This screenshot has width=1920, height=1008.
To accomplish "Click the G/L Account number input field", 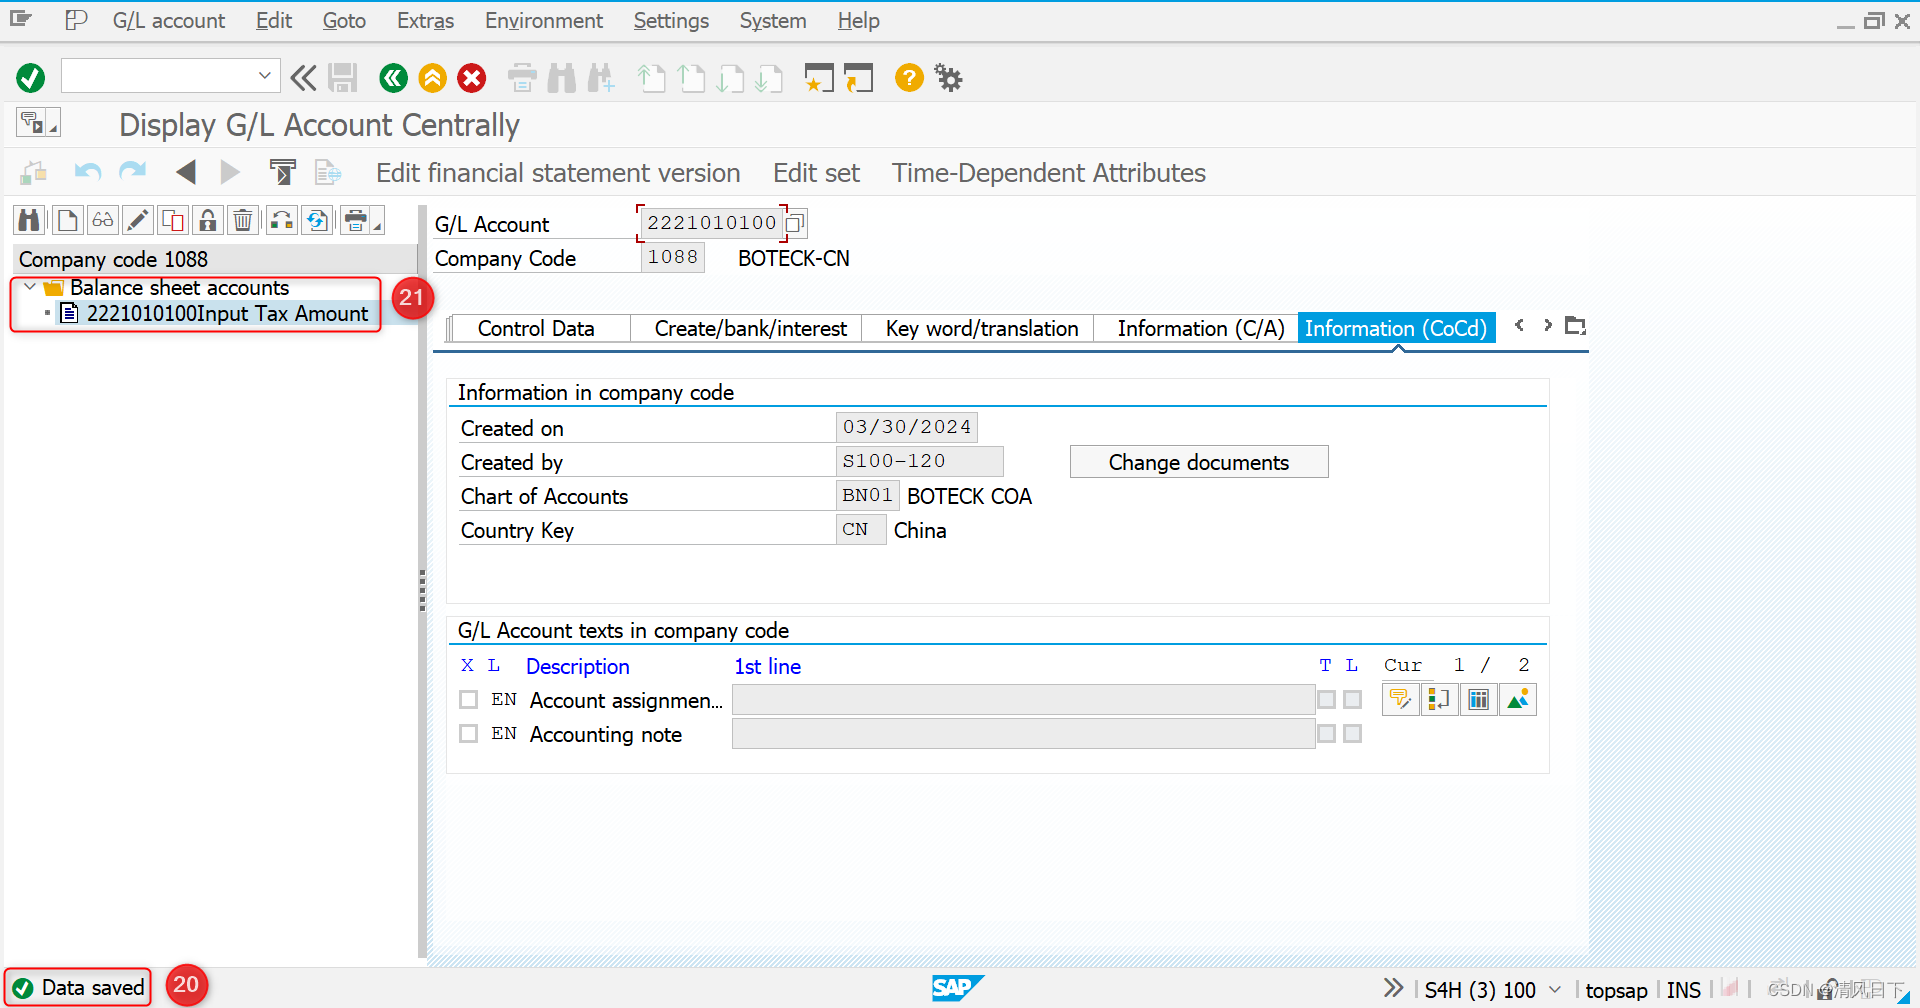I will coord(711,222).
